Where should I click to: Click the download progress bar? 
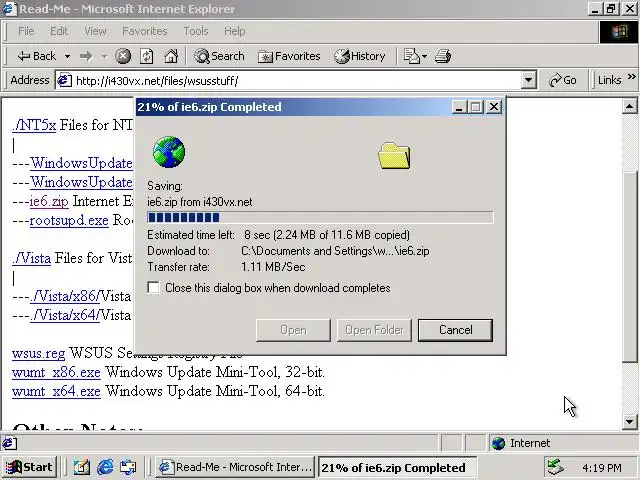tap(320, 217)
